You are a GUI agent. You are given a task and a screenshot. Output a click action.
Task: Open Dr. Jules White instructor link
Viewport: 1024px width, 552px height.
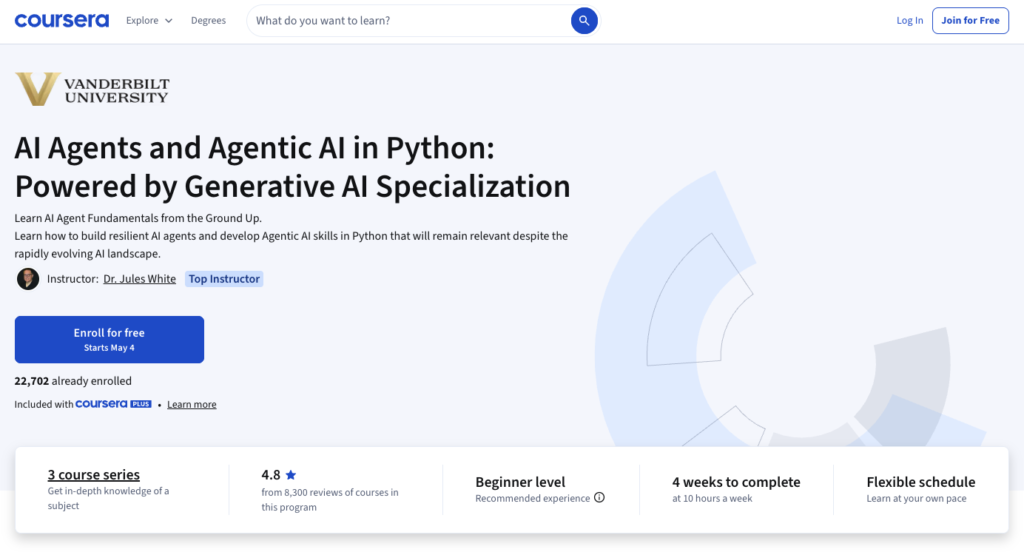(140, 279)
